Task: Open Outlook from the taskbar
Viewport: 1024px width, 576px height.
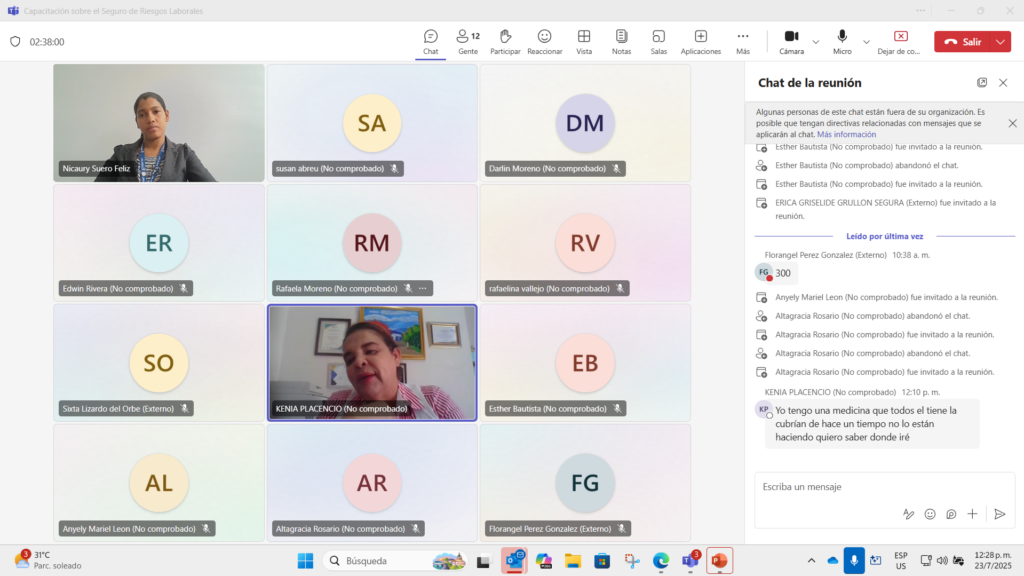Action: (514, 560)
